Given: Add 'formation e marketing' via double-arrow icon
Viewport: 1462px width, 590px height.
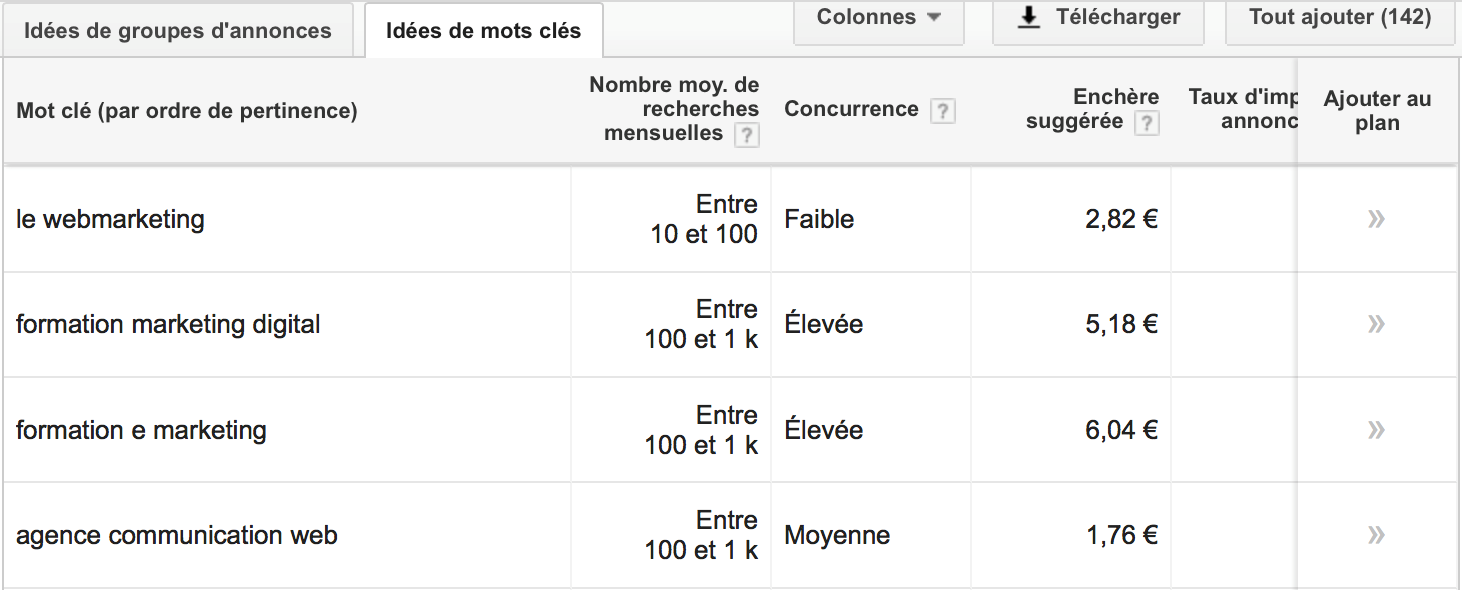Looking at the screenshot, I should click(1377, 429).
